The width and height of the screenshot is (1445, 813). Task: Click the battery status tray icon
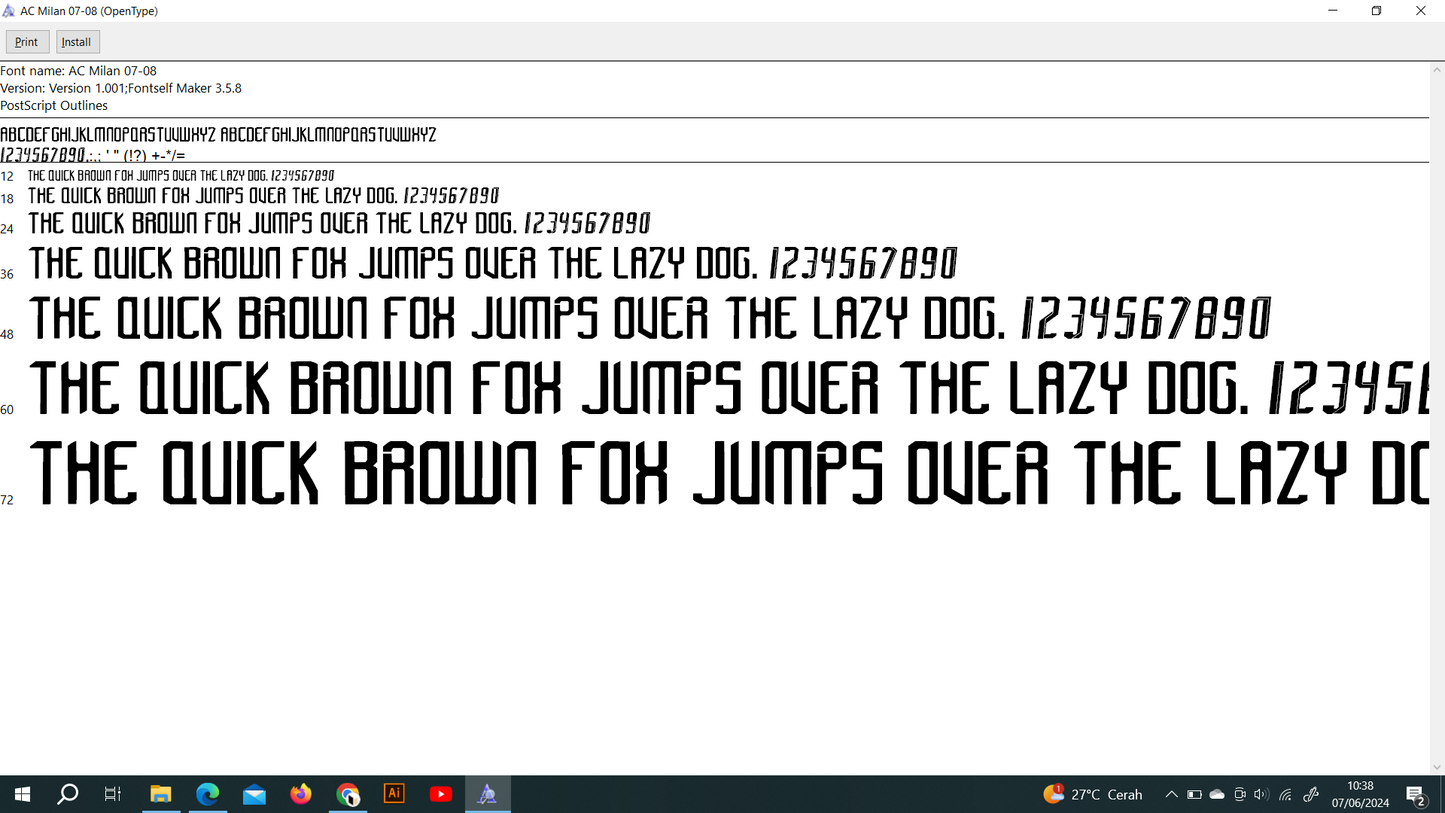click(1194, 795)
